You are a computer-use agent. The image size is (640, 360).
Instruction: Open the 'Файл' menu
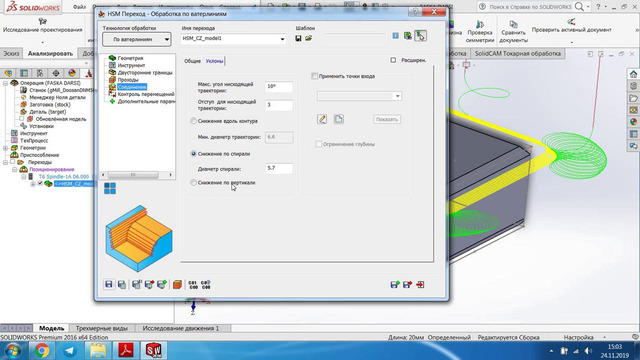[79, 7]
